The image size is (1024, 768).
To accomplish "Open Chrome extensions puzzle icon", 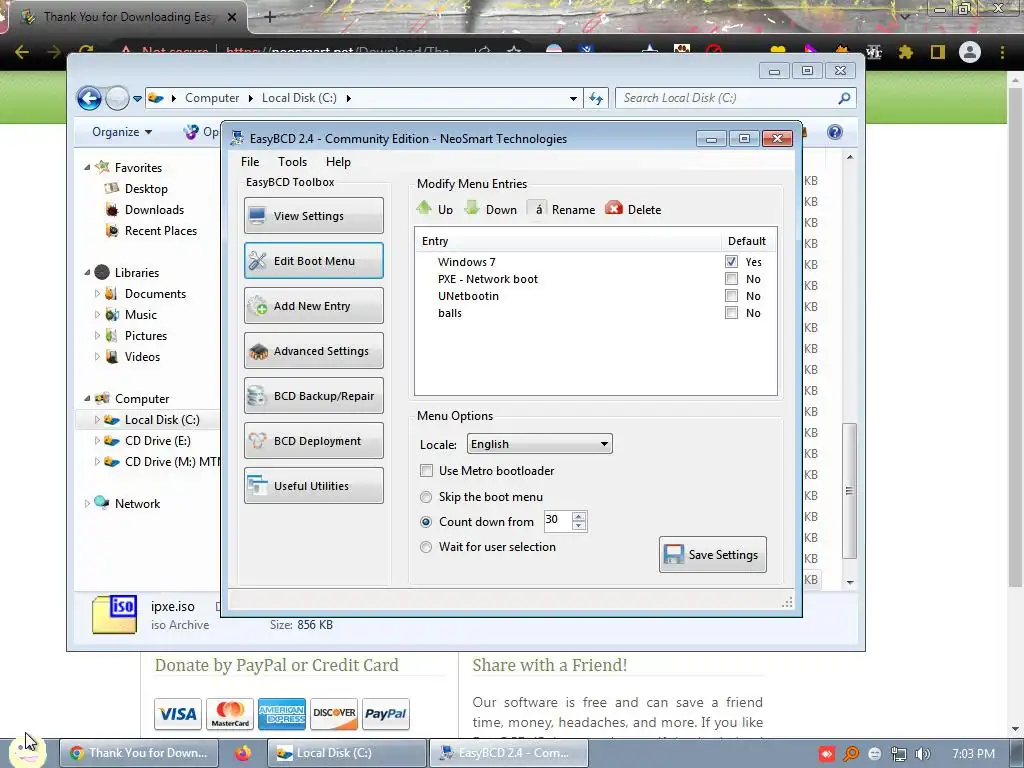I will click(905, 52).
